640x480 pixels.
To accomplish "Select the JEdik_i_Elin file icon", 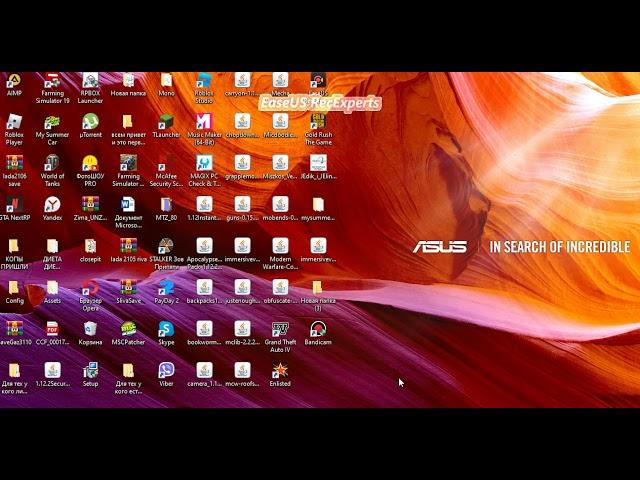I will 318,167.
